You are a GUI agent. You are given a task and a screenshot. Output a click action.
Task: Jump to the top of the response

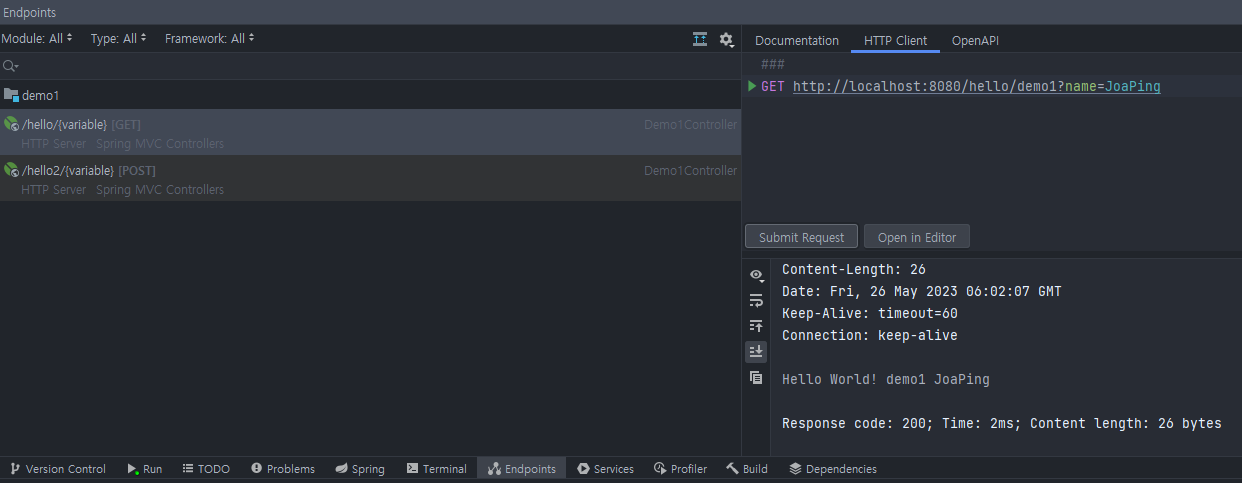[x=756, y=326]
